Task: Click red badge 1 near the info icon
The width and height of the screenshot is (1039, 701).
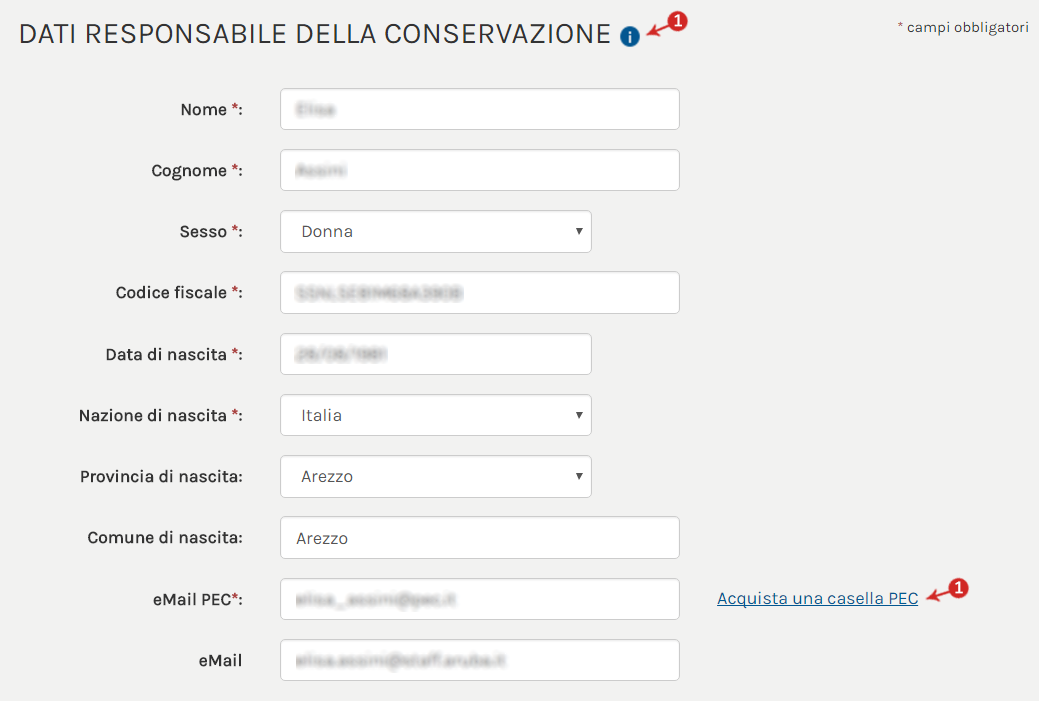Action: click(677, 21)
